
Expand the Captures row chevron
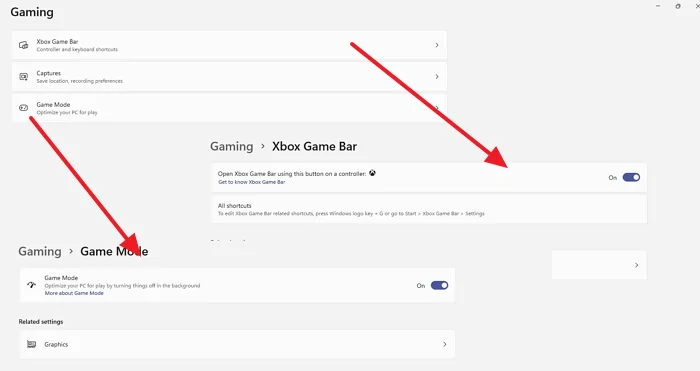click(x=437, y=77)
